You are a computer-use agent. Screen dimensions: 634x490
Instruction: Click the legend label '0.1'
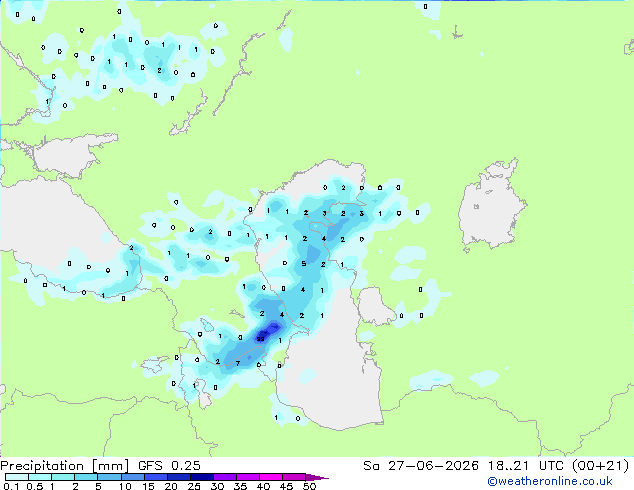coord(11,486)
